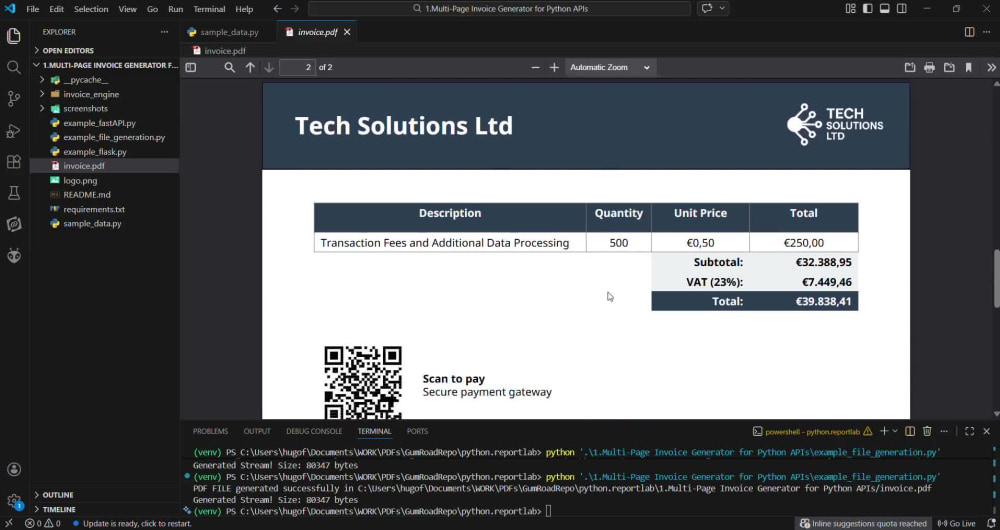Viewport: 1000px width, 530px height.
Task: Open README.md in explorer
Action: tap(87, 195)
